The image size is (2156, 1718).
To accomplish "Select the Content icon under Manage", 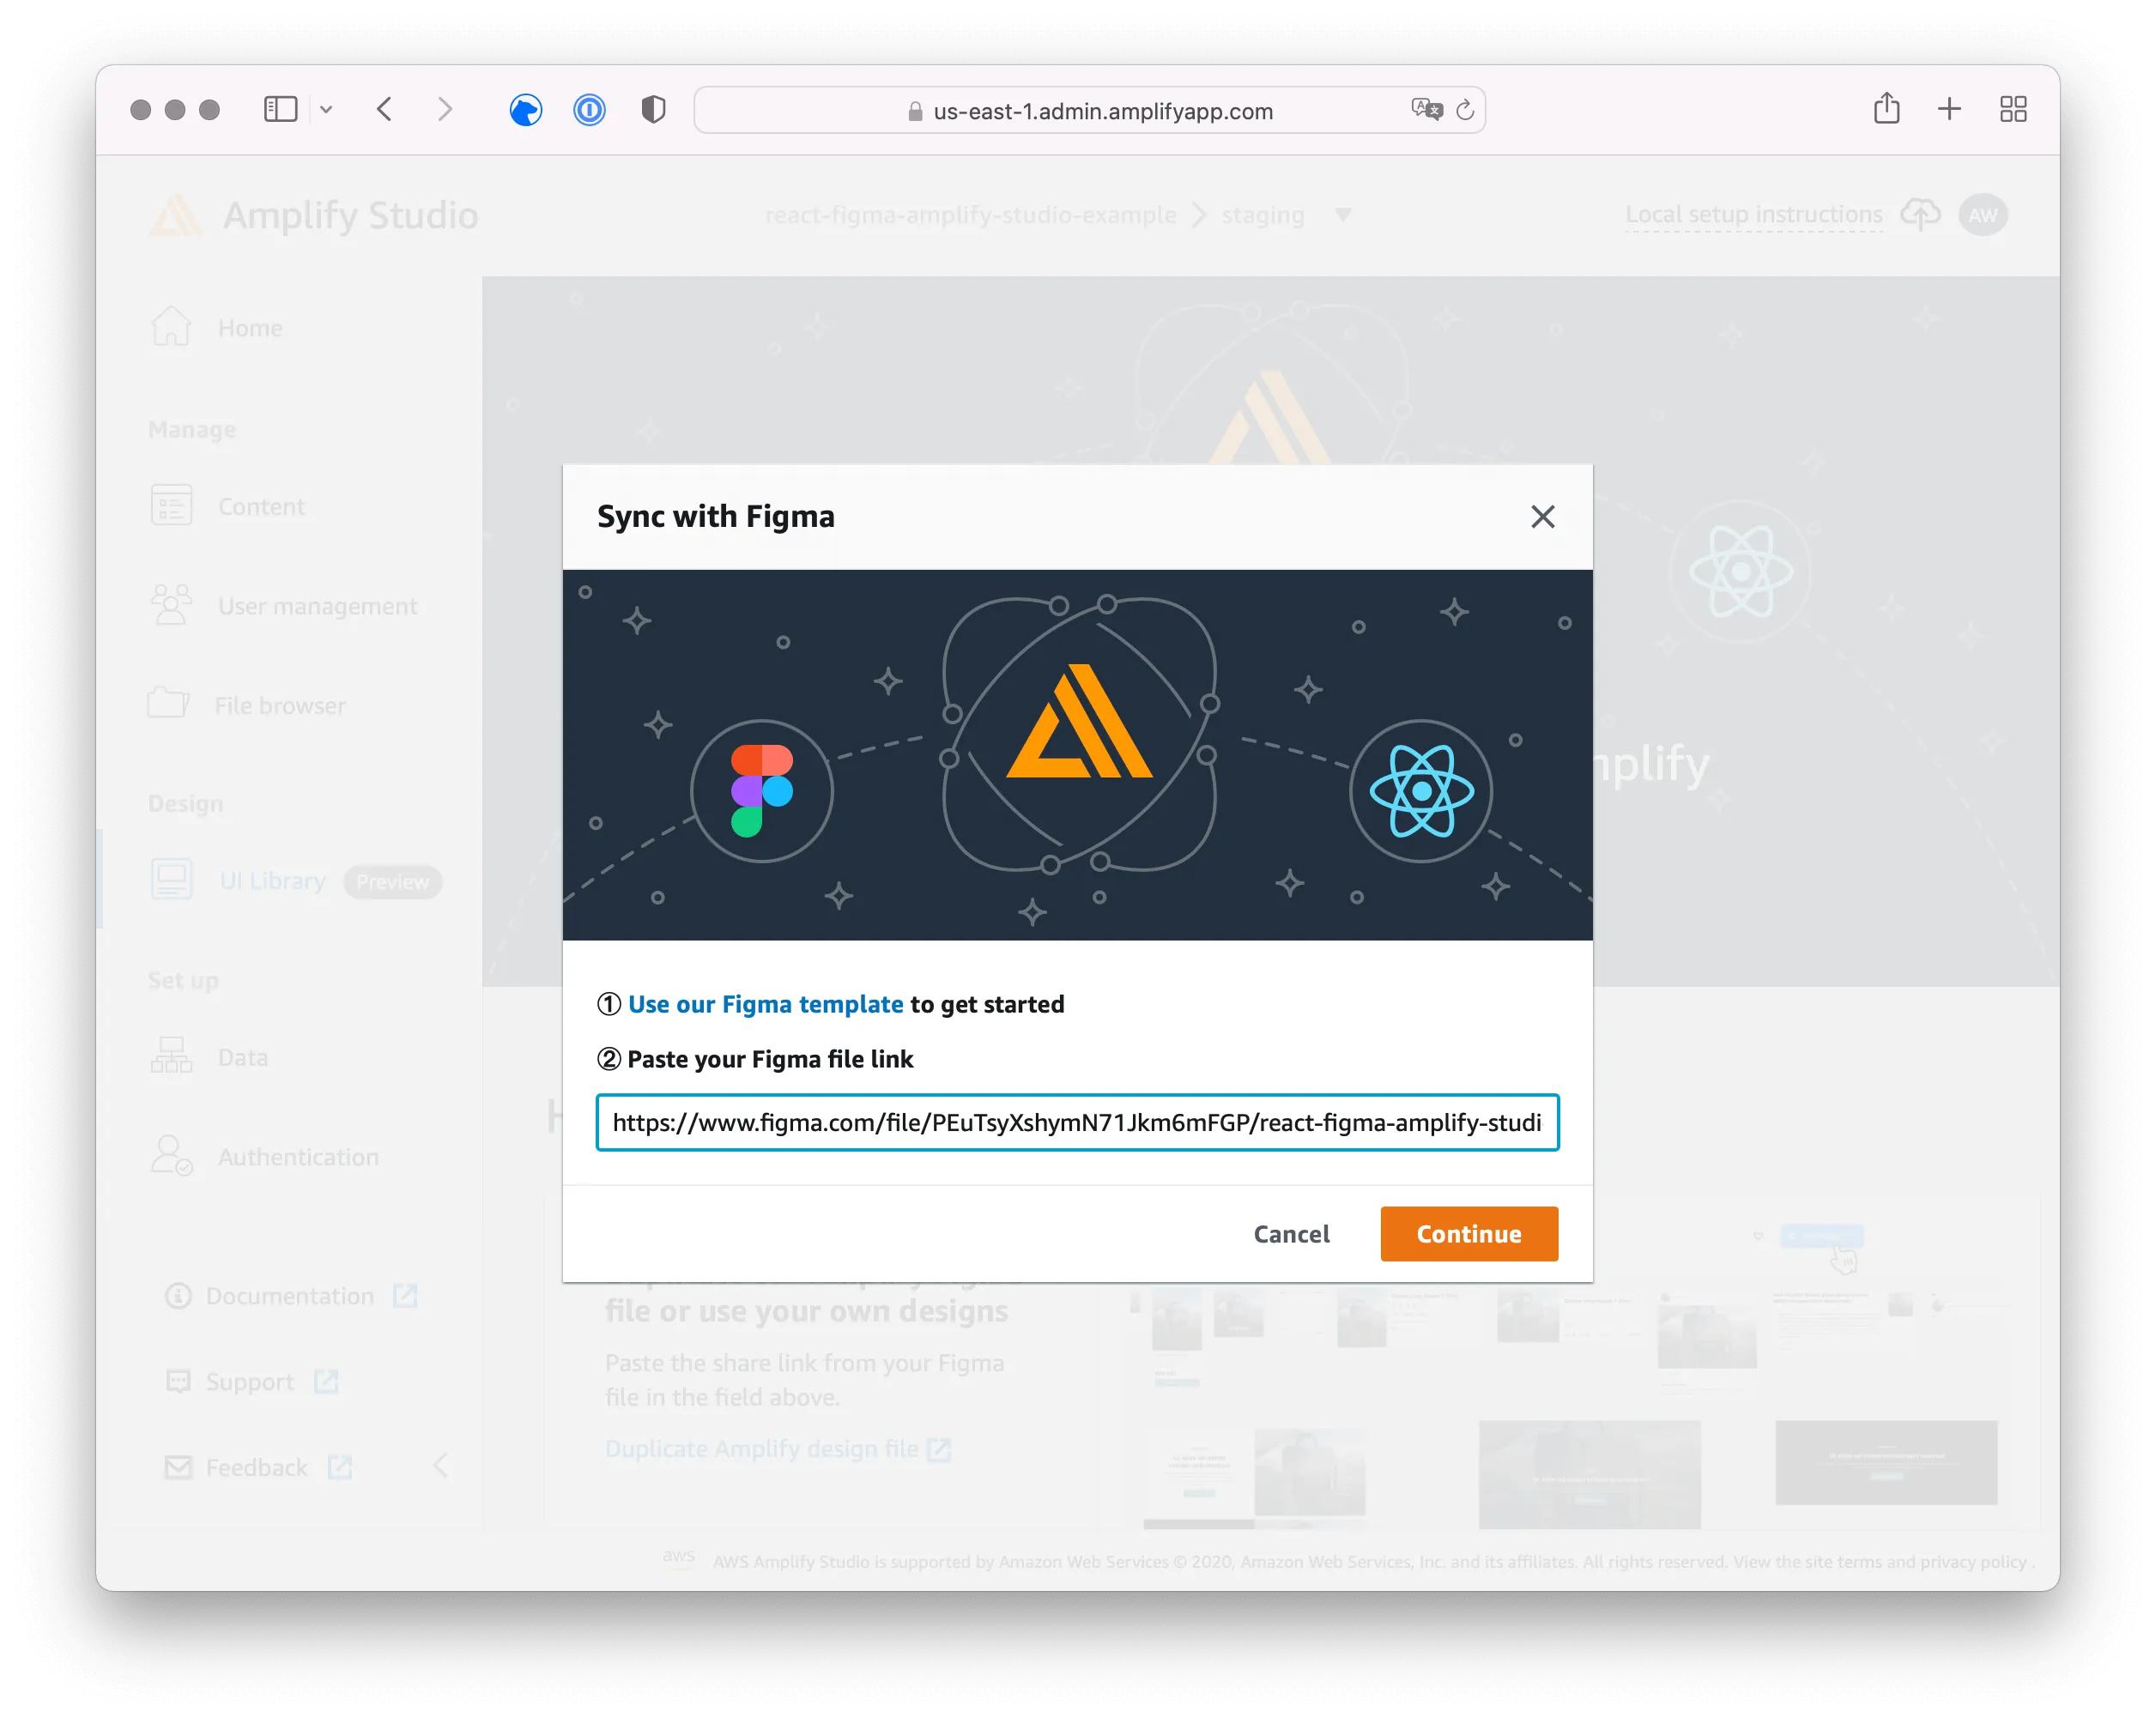I will point(171,505).
